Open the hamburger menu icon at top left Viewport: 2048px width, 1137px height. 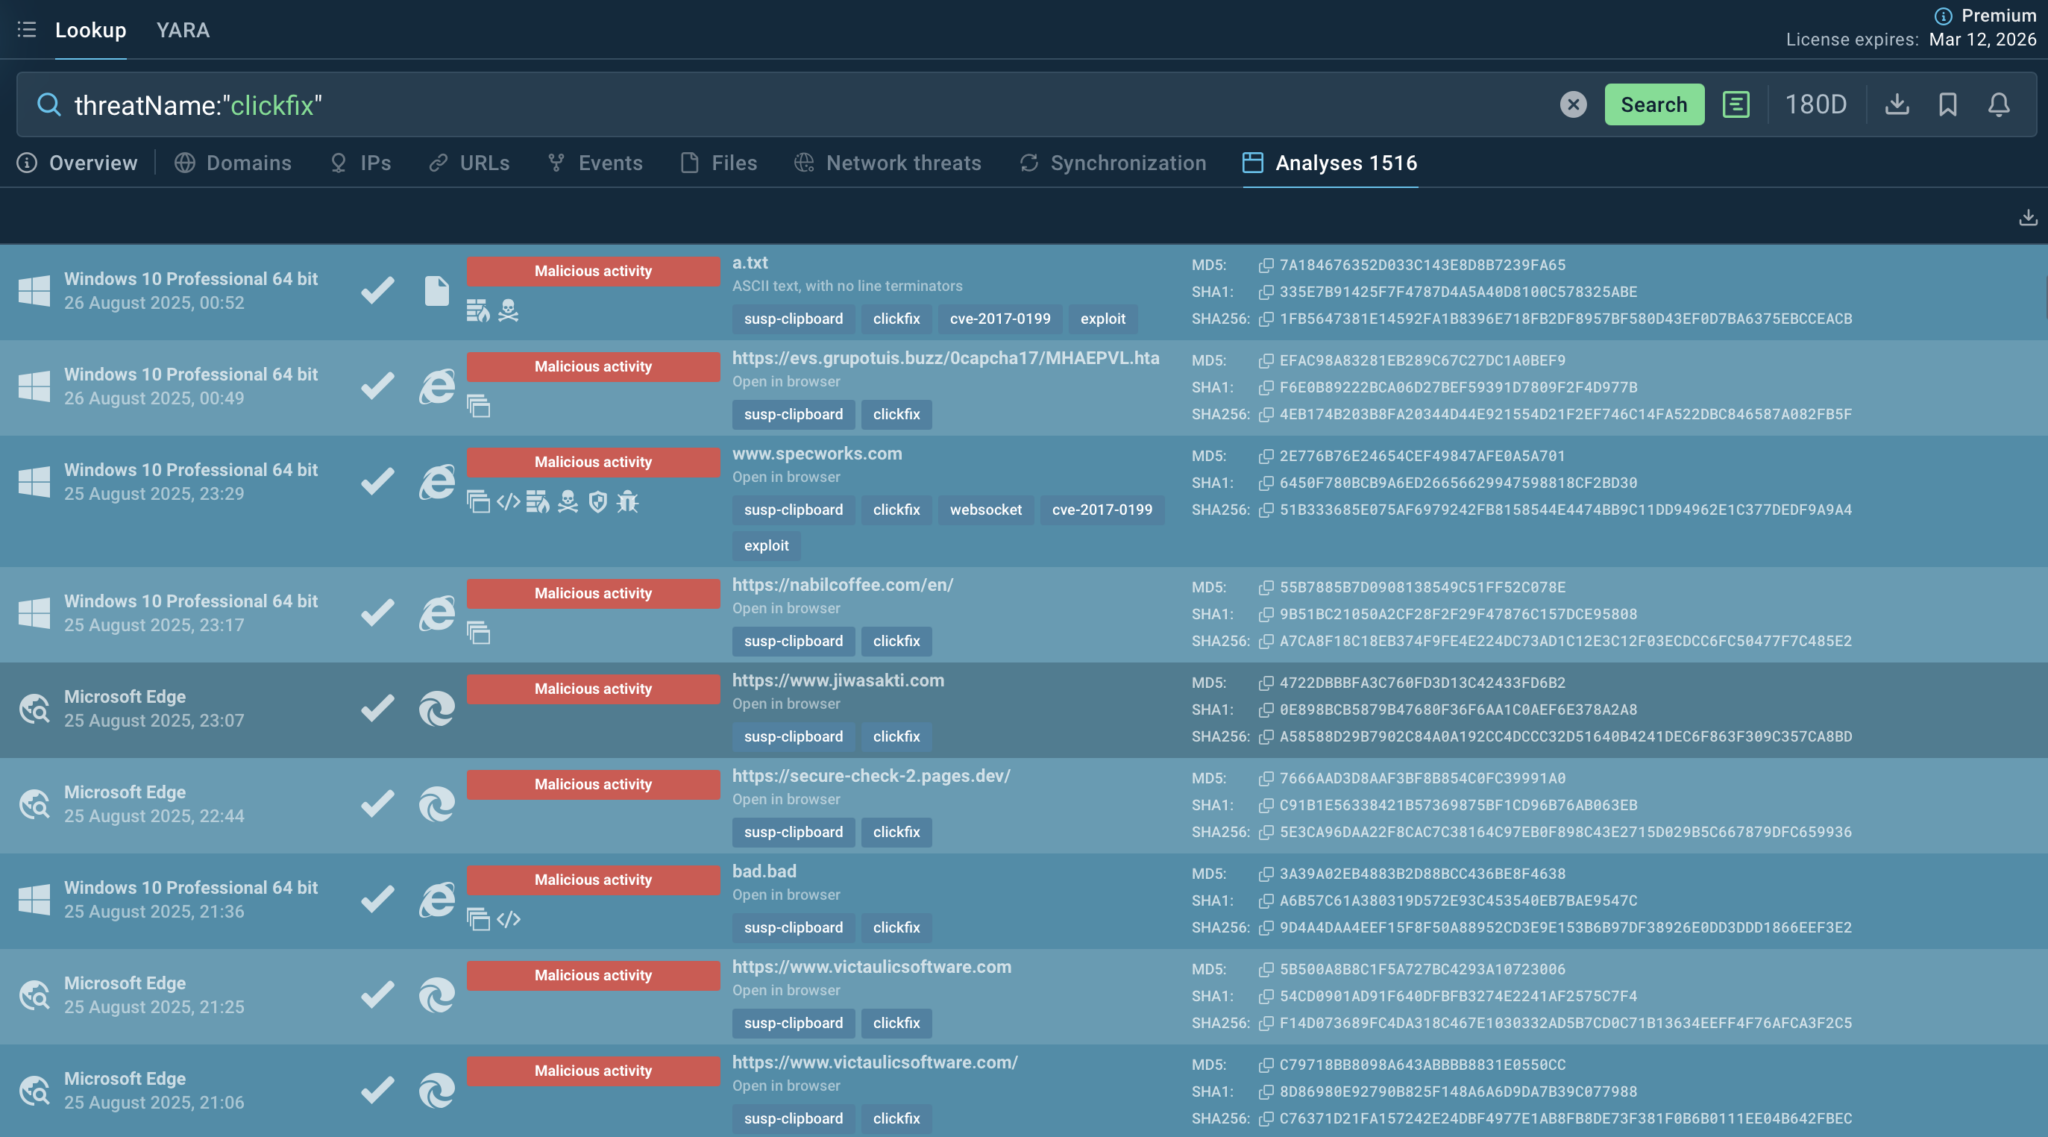point(27,30)
